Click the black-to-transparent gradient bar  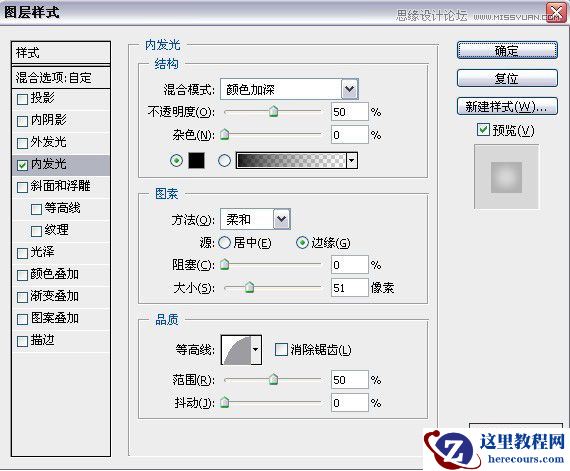[292, 160]
